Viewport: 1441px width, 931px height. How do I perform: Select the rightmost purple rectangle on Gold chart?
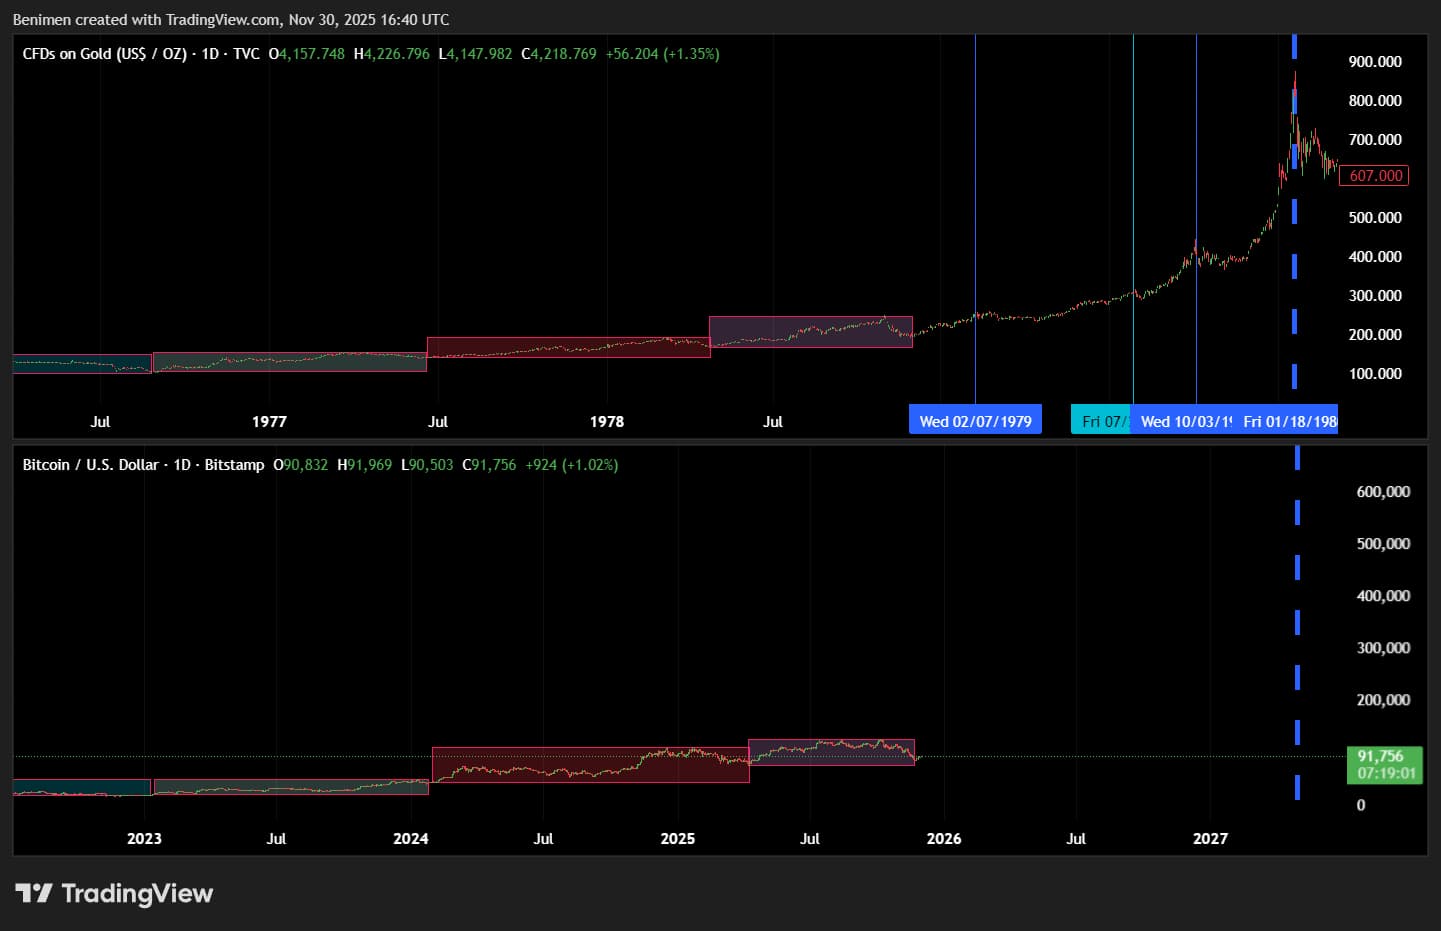(810, 331)
